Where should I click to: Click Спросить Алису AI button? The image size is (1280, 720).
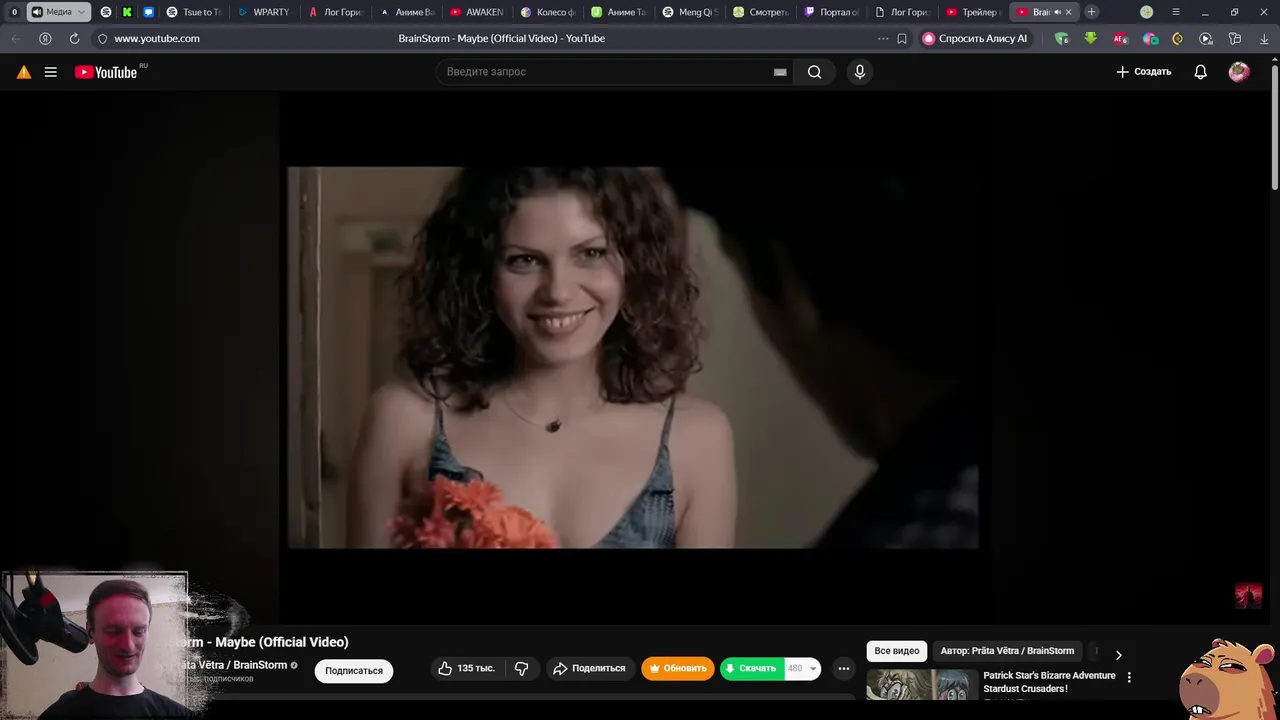click(975, 38)
